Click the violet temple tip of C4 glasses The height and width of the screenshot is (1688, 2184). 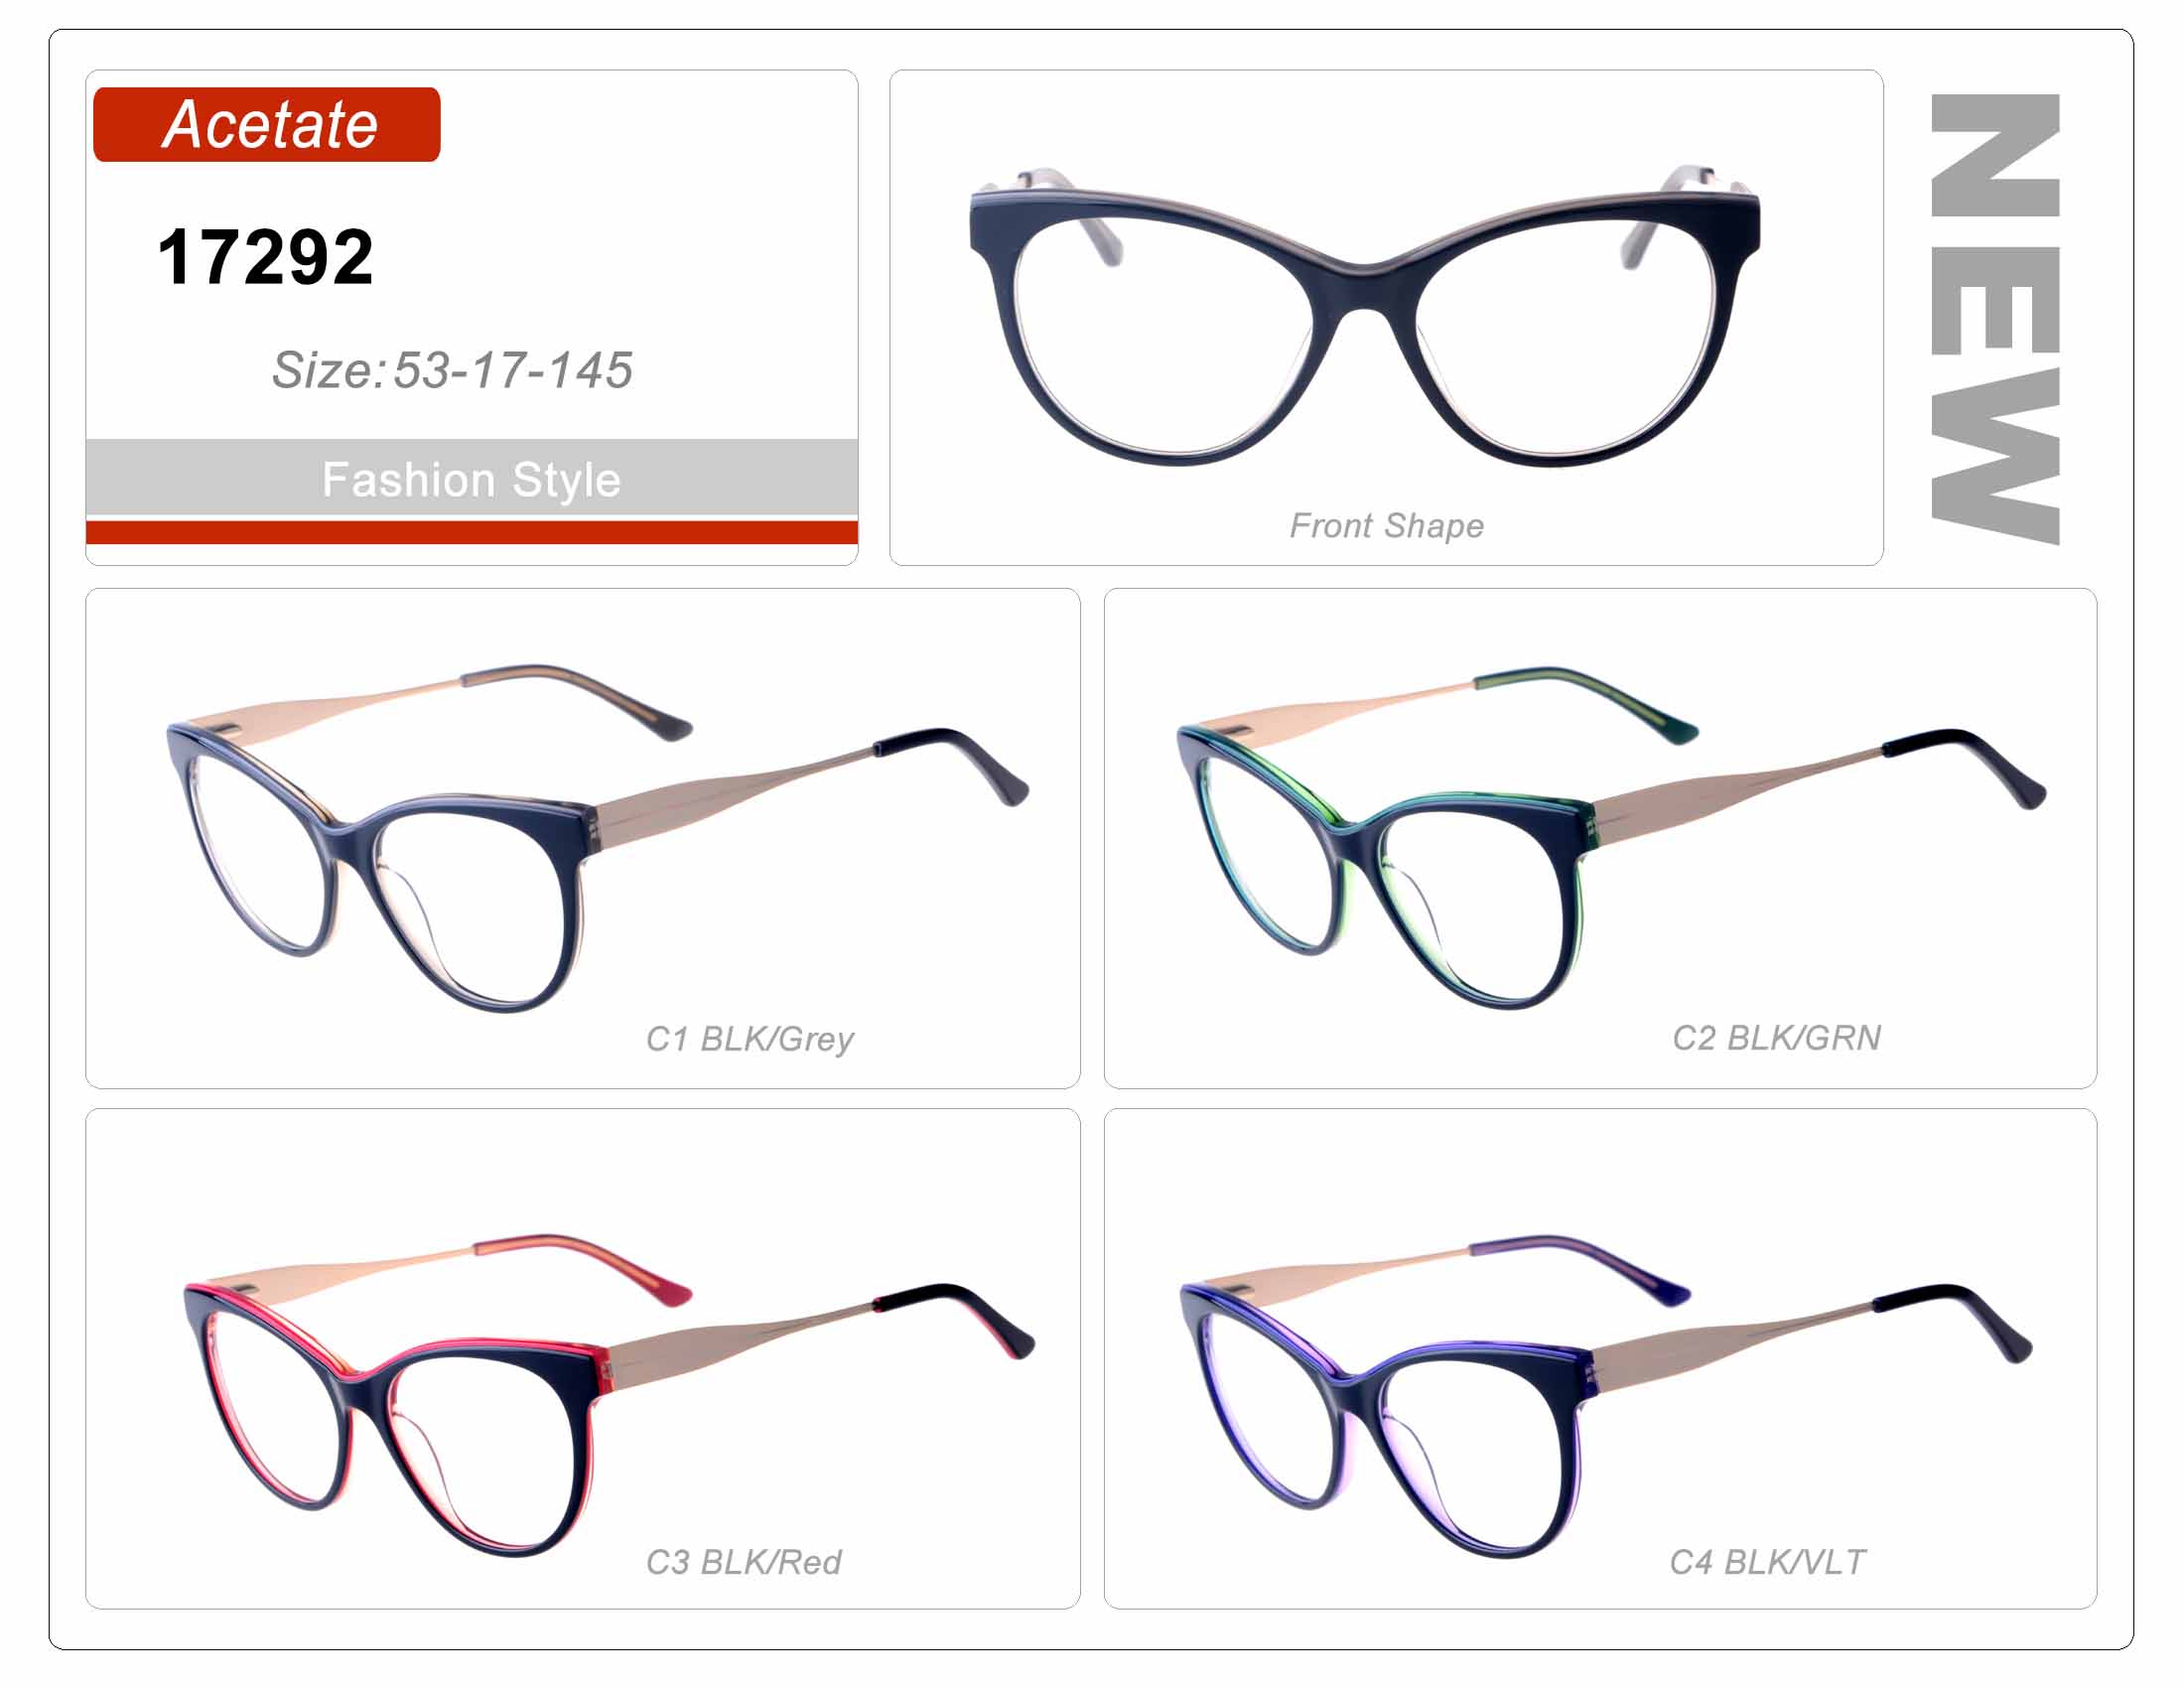tap(1581, 1267)
